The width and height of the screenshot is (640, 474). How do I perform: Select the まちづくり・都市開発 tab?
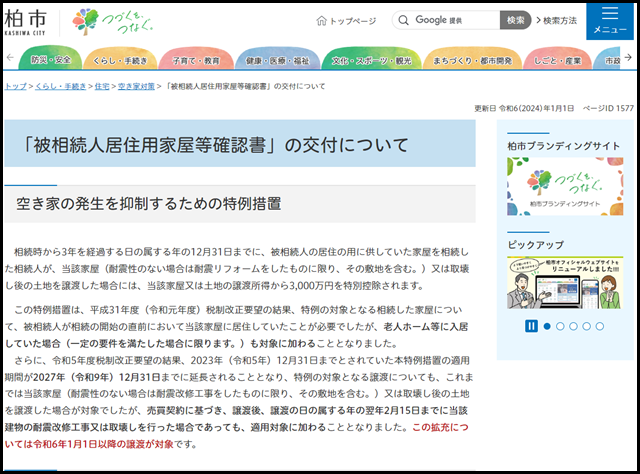click(x=472, y=60)
